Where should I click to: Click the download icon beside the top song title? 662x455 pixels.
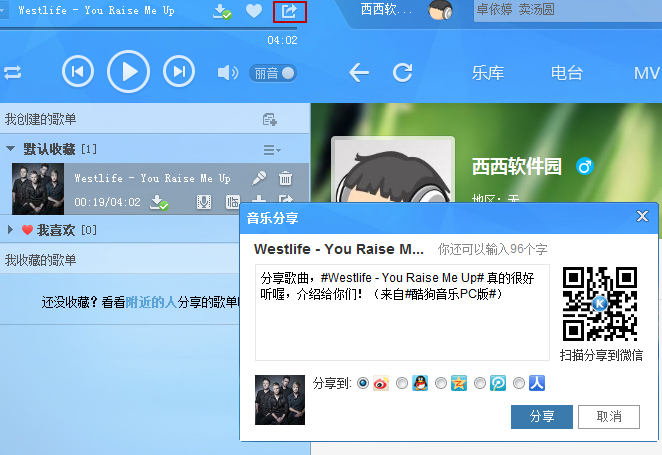coord(222,11)
